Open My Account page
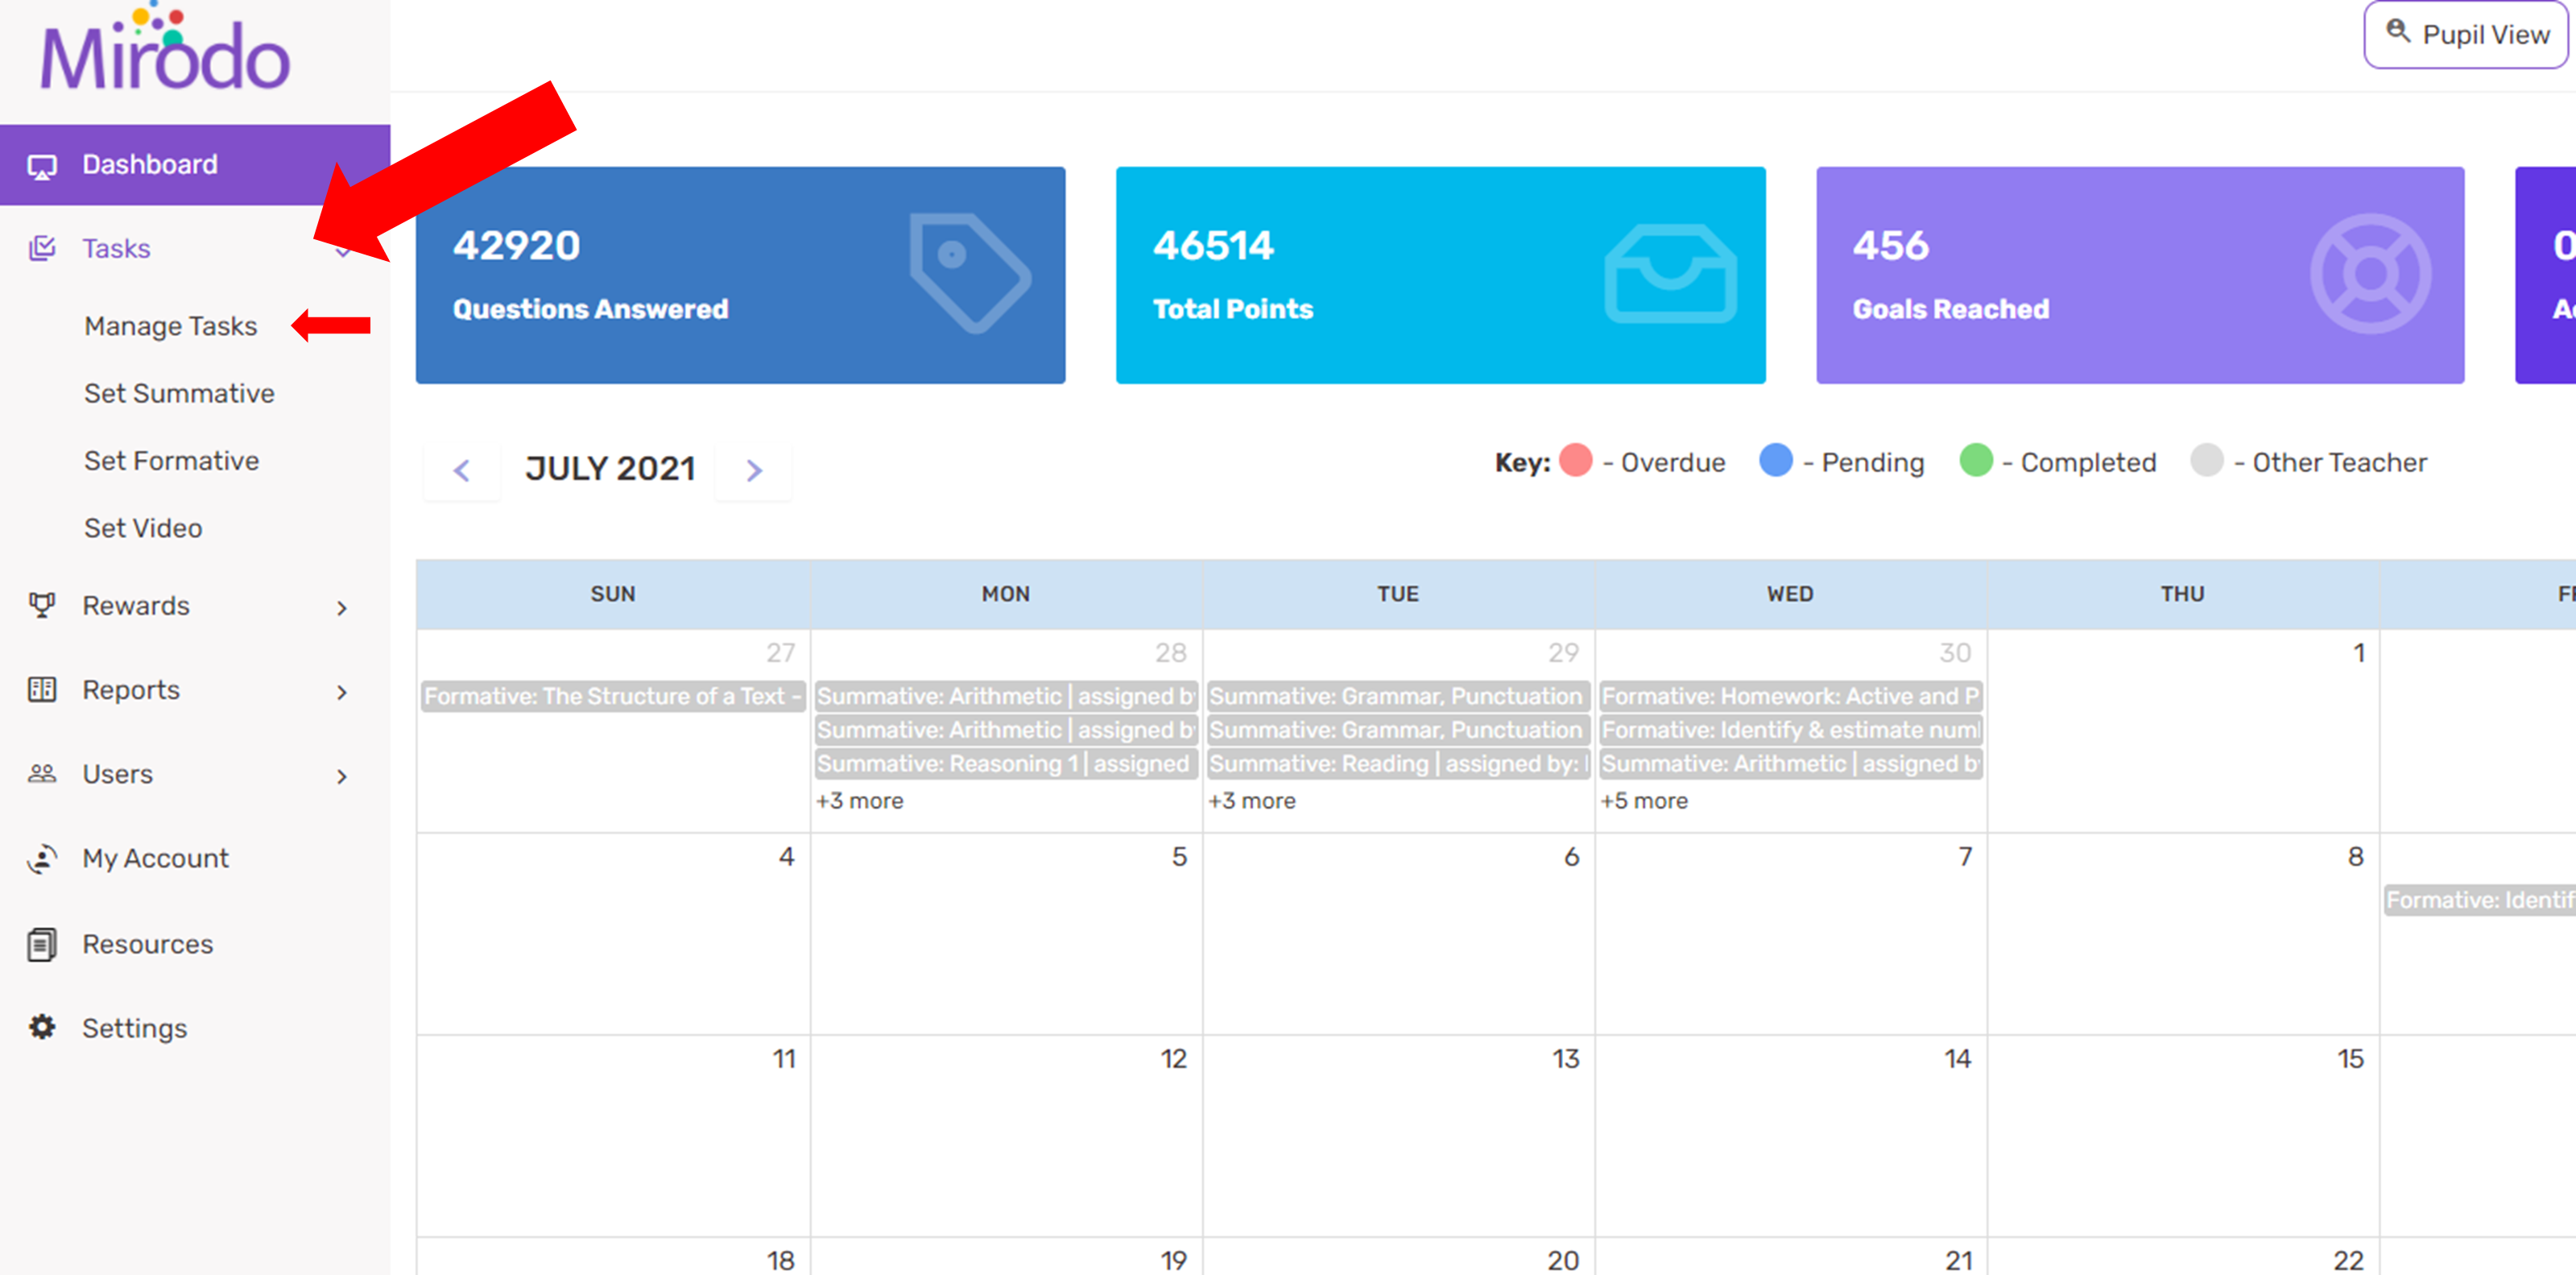2576x1275 pixels. (195, 858)
